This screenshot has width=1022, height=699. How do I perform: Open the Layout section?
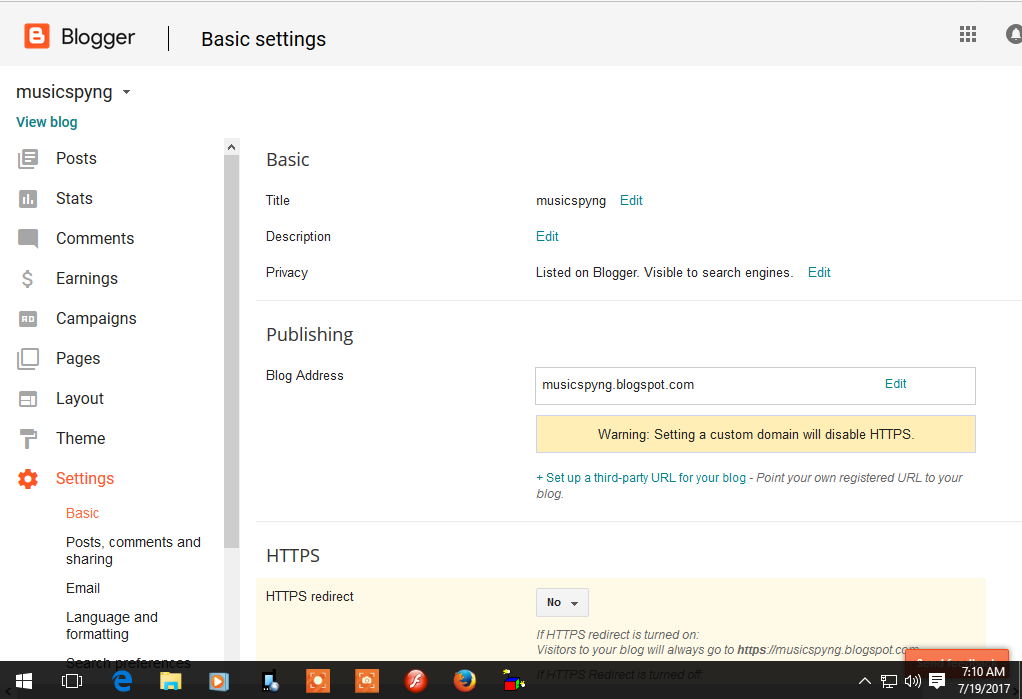pos(80,398)
